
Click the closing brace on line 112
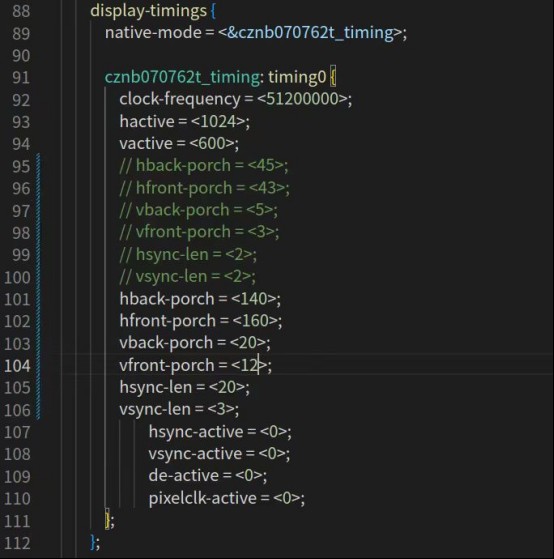point(93,543)
